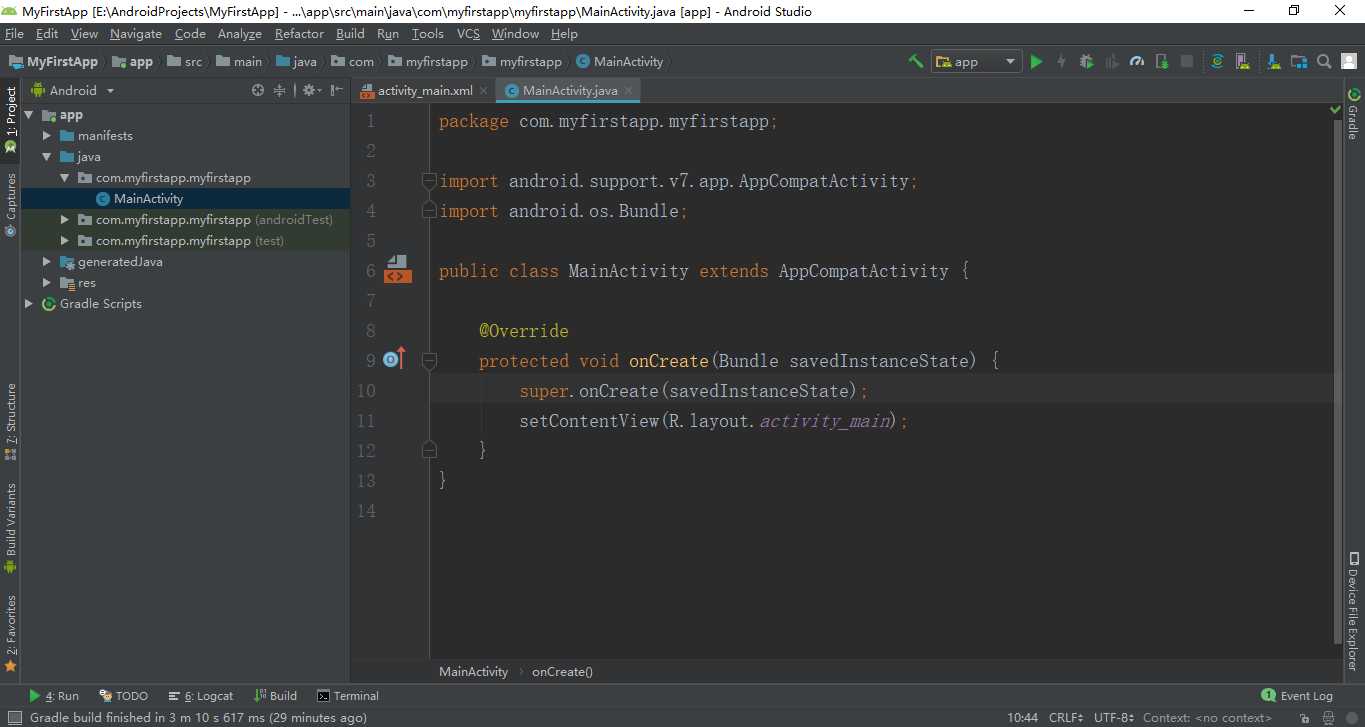The width and height of the screenshot is (1365, 727).
Task: Expand the manifests folder
Action: (x=47, y=136)
